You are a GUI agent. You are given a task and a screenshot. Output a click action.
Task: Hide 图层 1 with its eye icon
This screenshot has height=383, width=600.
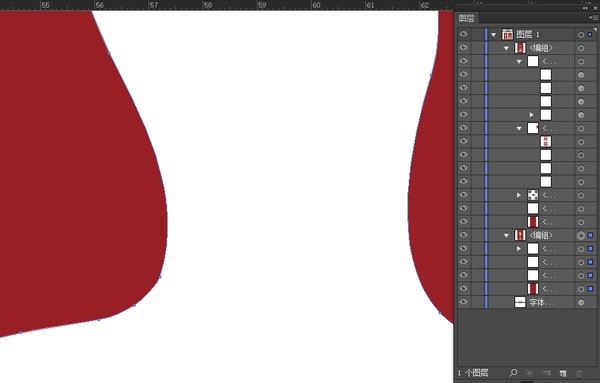coord(463,34)
